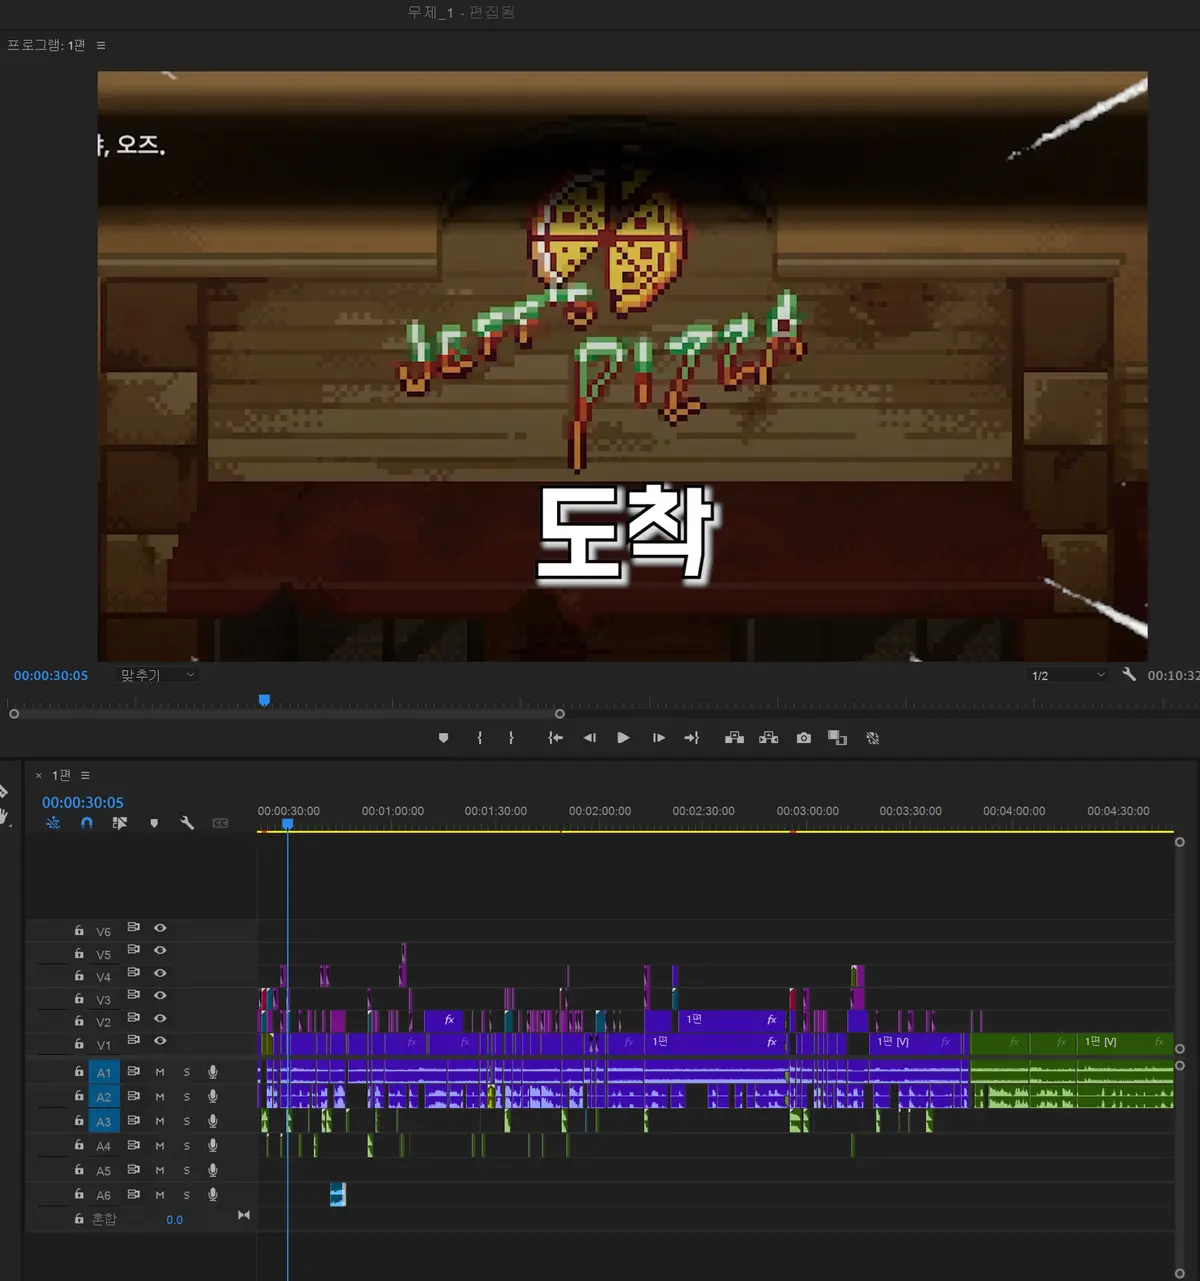Viewport: 1200px width, 1281px height.
Task: Click the Program Monitor settings wrench icon
Action: tap(1129, 675)
